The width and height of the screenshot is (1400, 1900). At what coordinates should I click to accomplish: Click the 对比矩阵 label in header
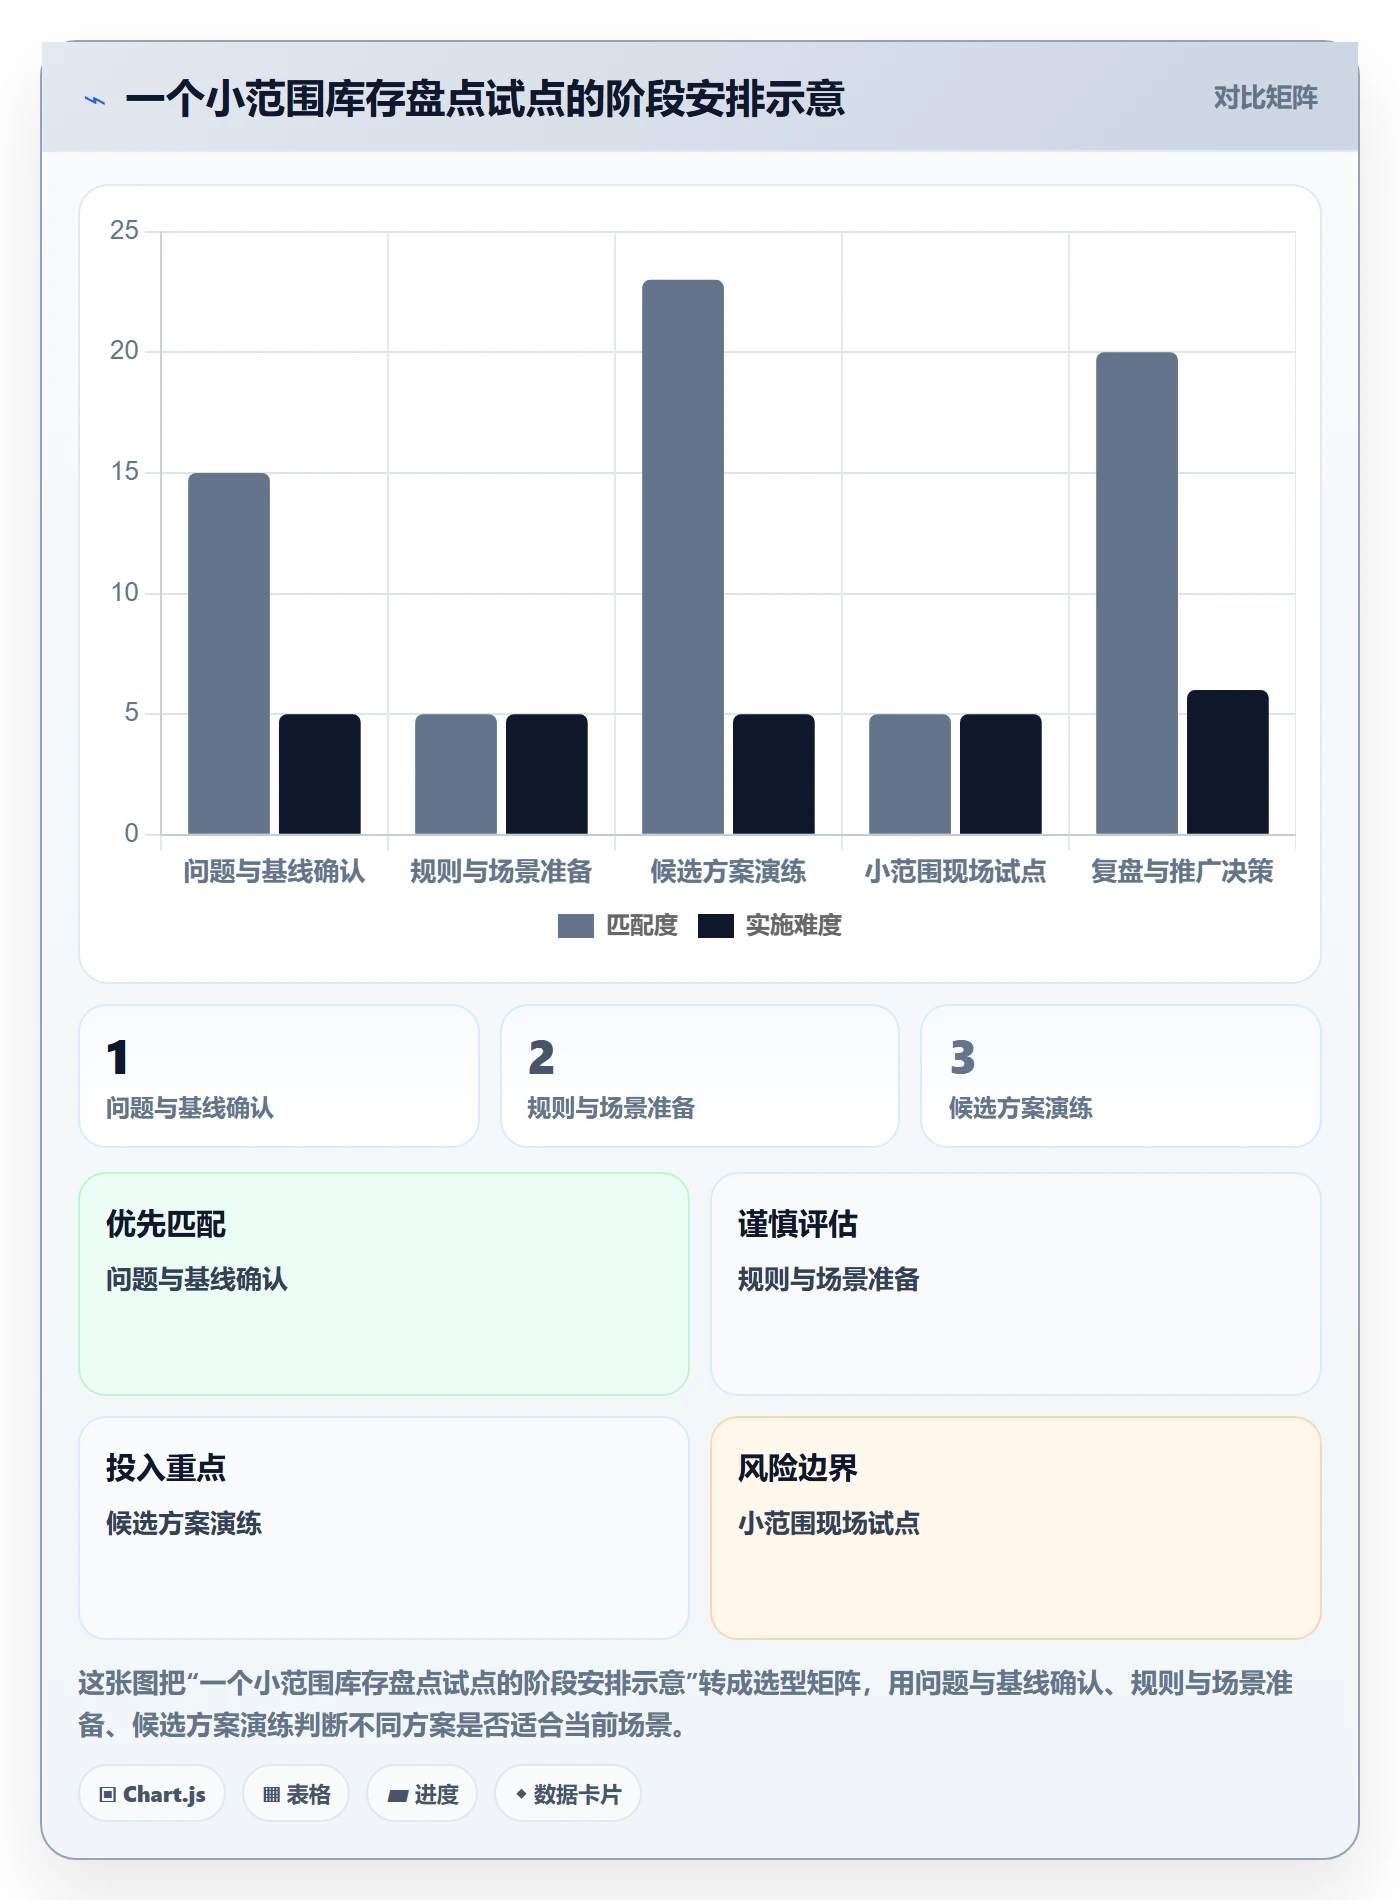[1265, 98]
